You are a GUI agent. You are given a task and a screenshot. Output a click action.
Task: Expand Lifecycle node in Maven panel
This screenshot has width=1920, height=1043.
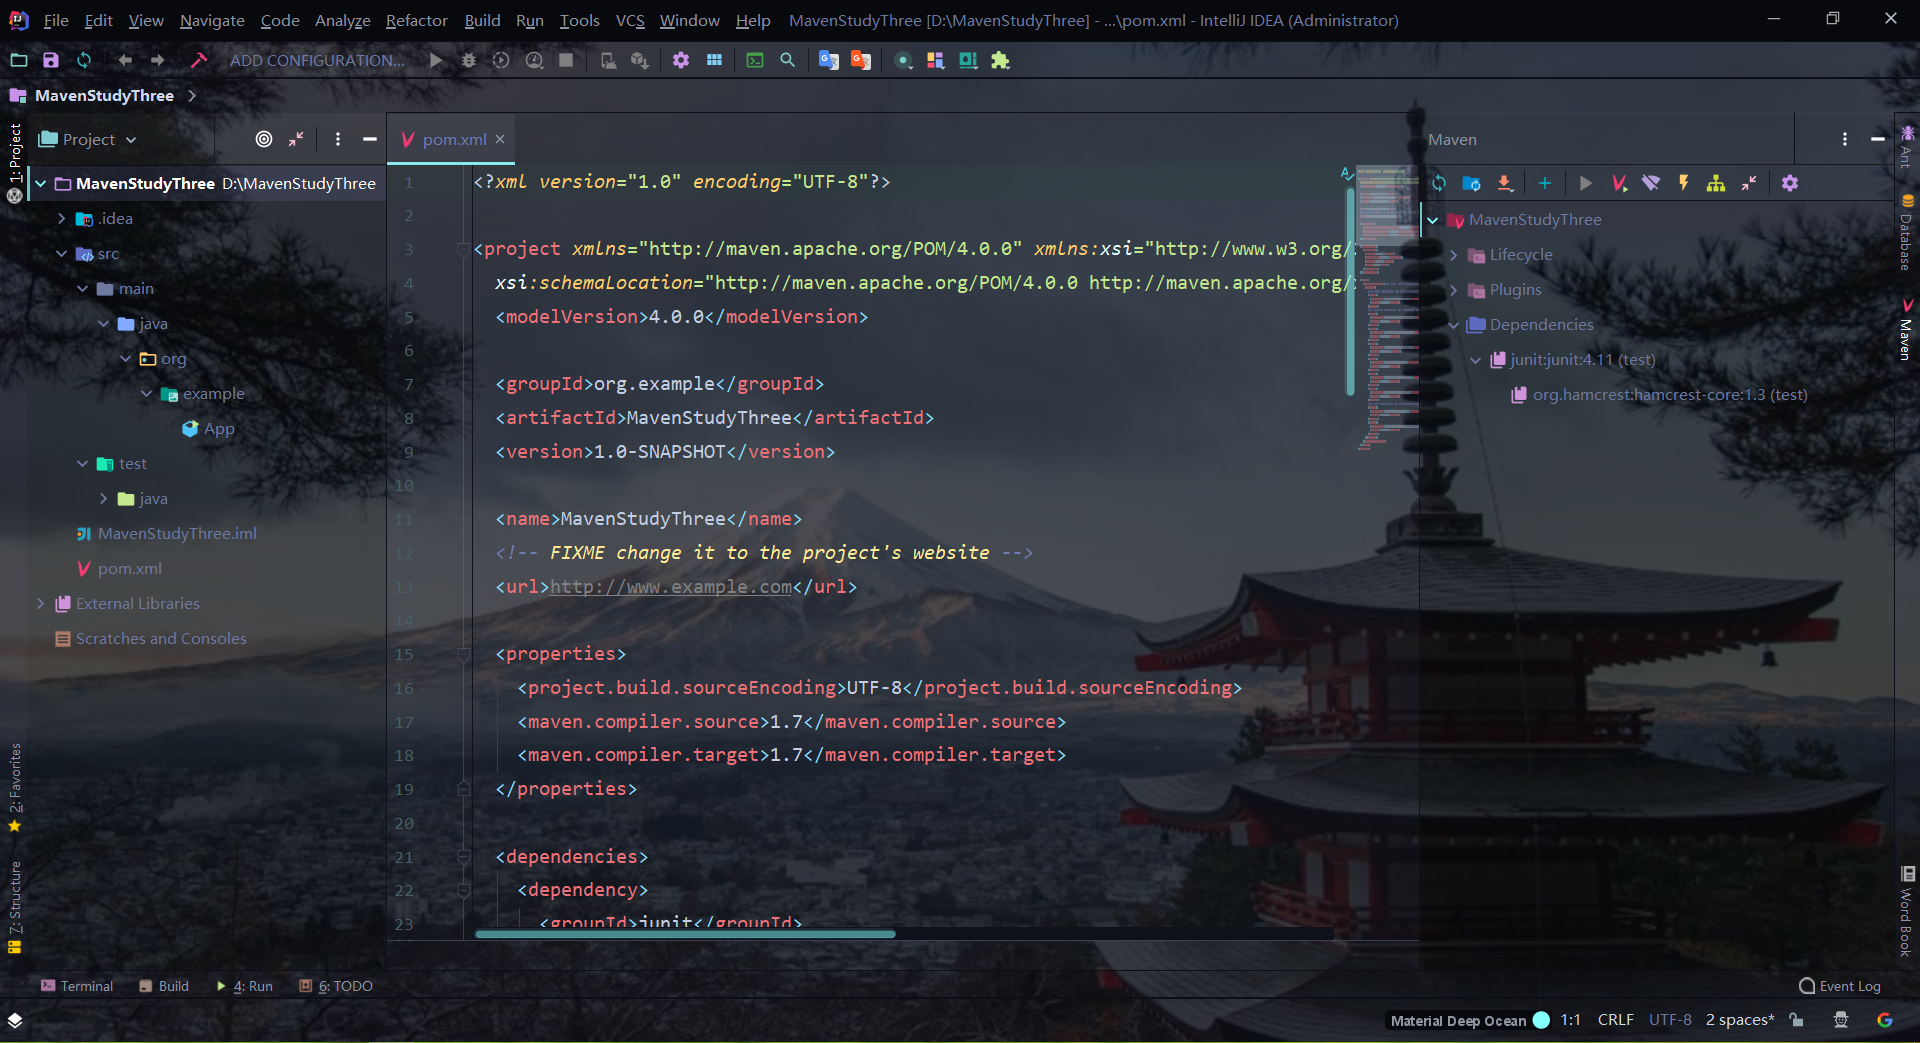(x=1454, y=255)
